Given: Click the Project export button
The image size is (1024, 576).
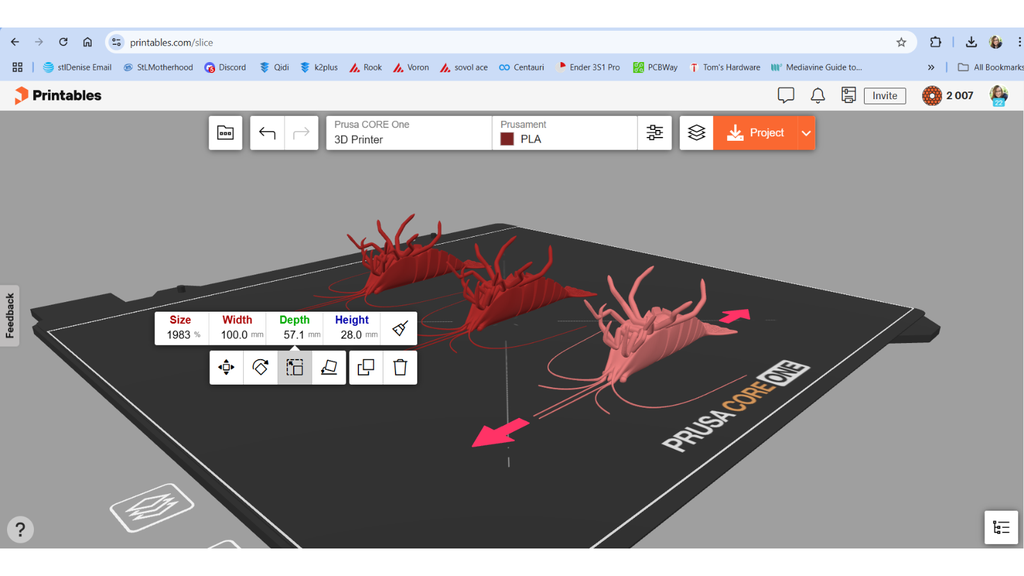Looking at the screenshot, I should [756, 133].
